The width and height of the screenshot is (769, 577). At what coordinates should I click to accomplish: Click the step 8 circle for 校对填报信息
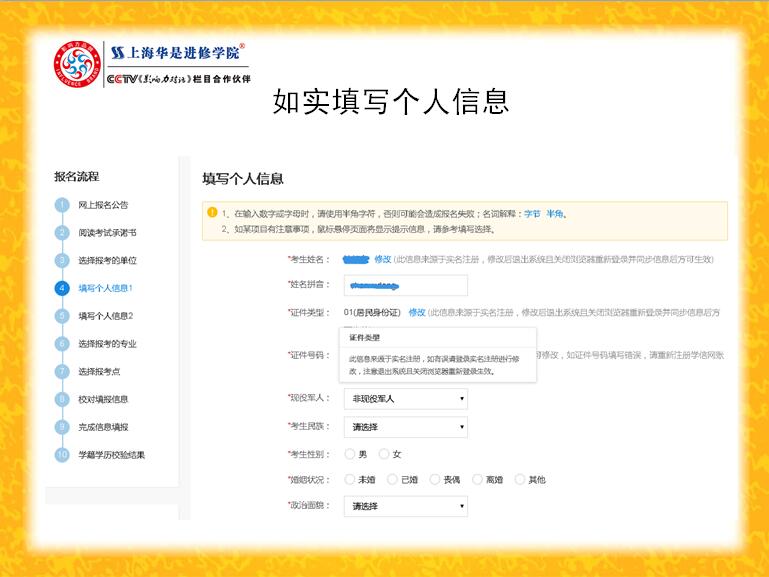(x=62, y=400)
